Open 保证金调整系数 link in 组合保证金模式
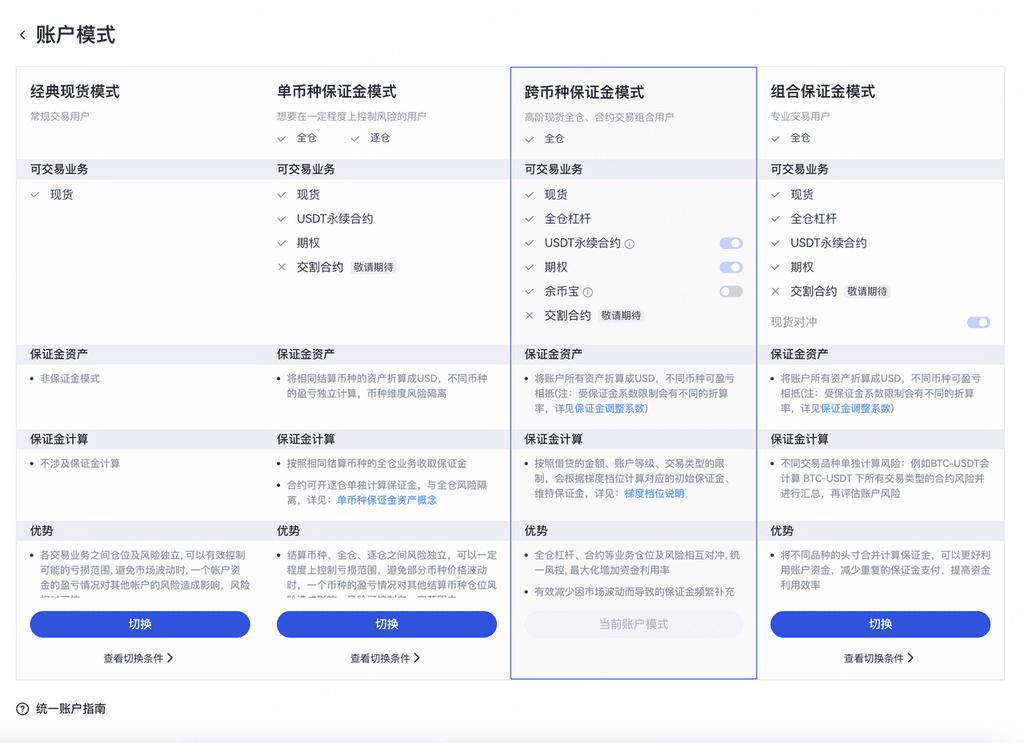1024x743 pixels. point(856,408)
